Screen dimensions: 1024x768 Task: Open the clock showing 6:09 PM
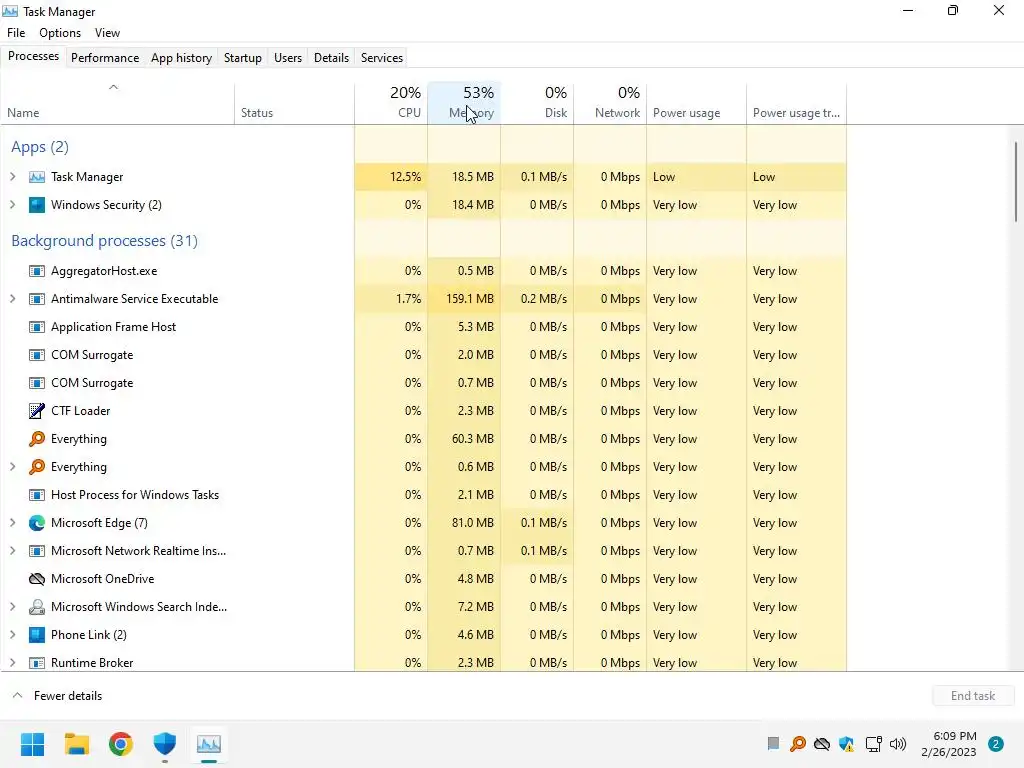click(x=949, y=744)
